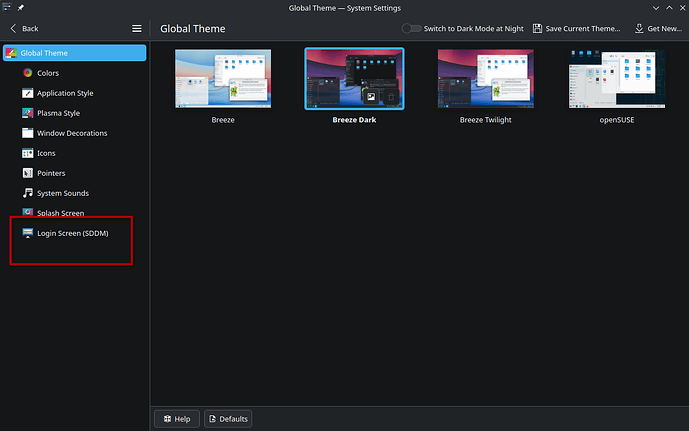Reset settings with Defaults button
Viewport: 689px width, 431px height.
click(x=228, y=419)
